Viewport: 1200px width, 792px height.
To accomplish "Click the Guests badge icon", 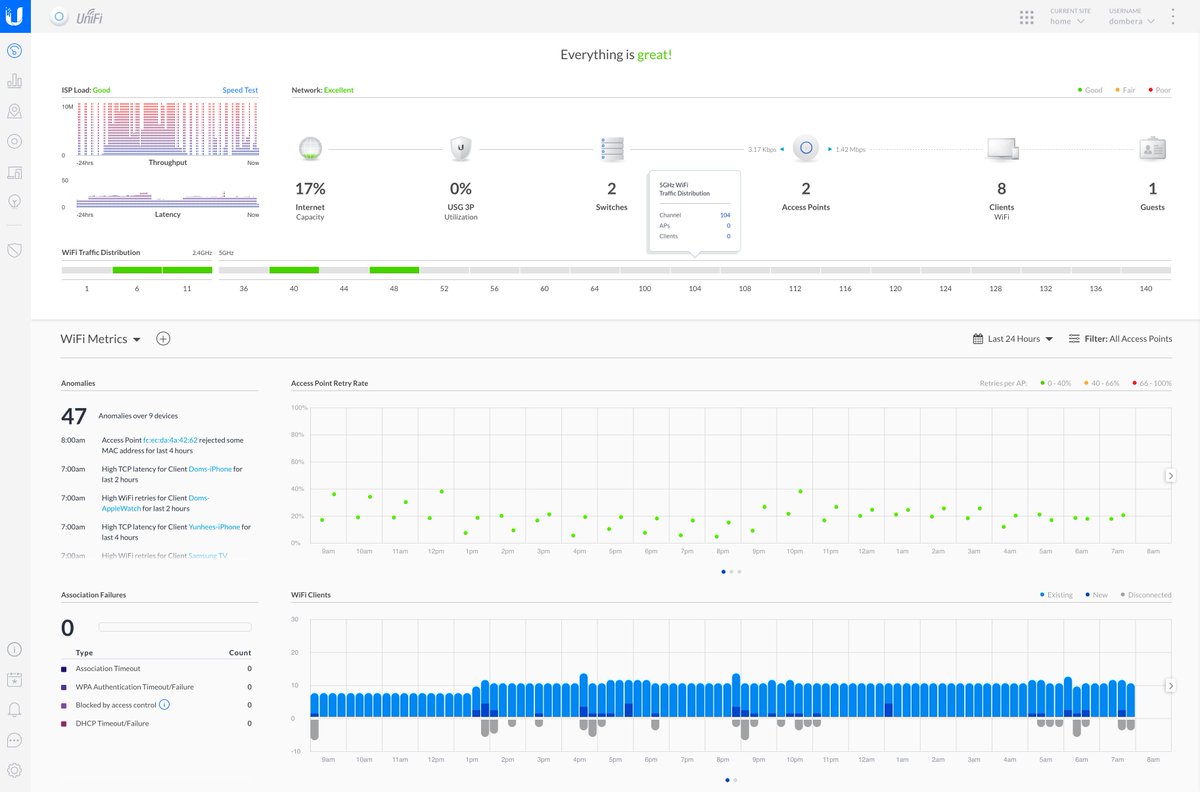I will coord(1152,149).
